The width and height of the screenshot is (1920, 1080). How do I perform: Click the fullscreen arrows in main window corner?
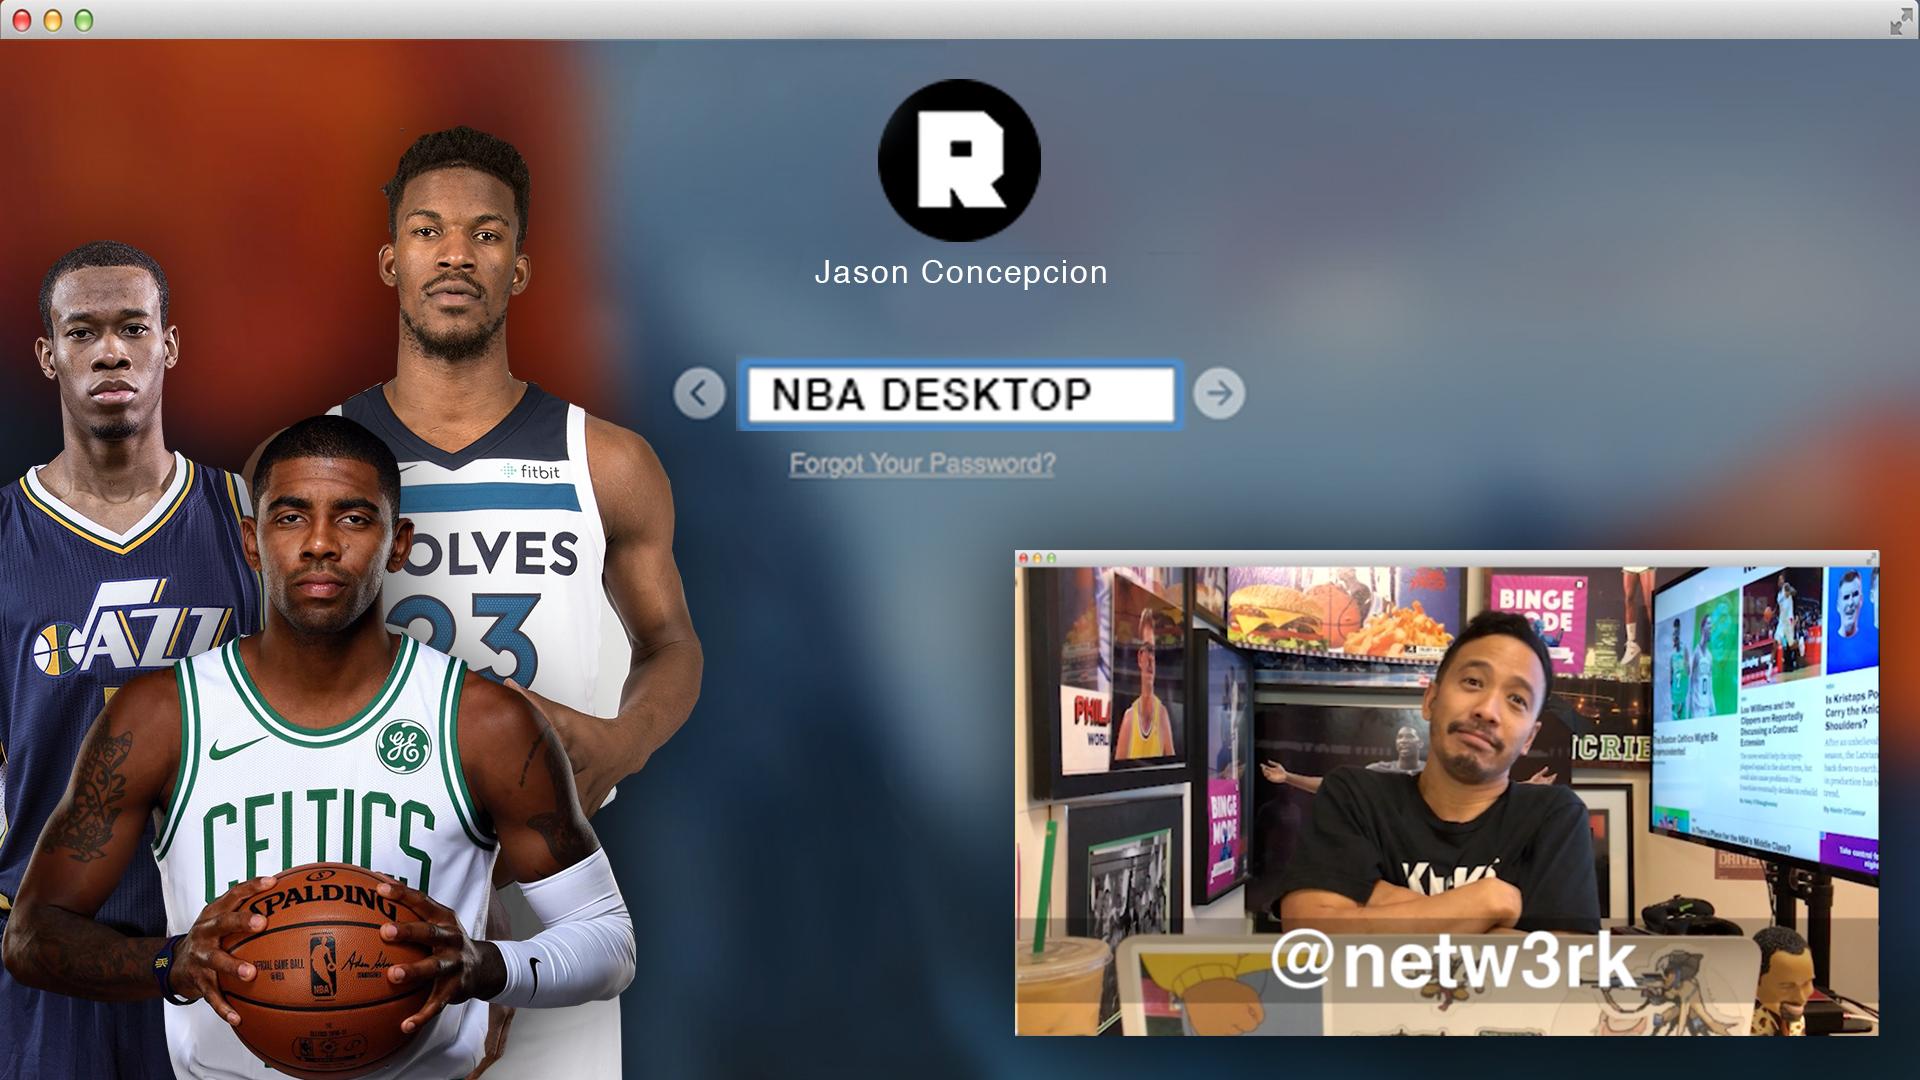tap(1900, 21)
